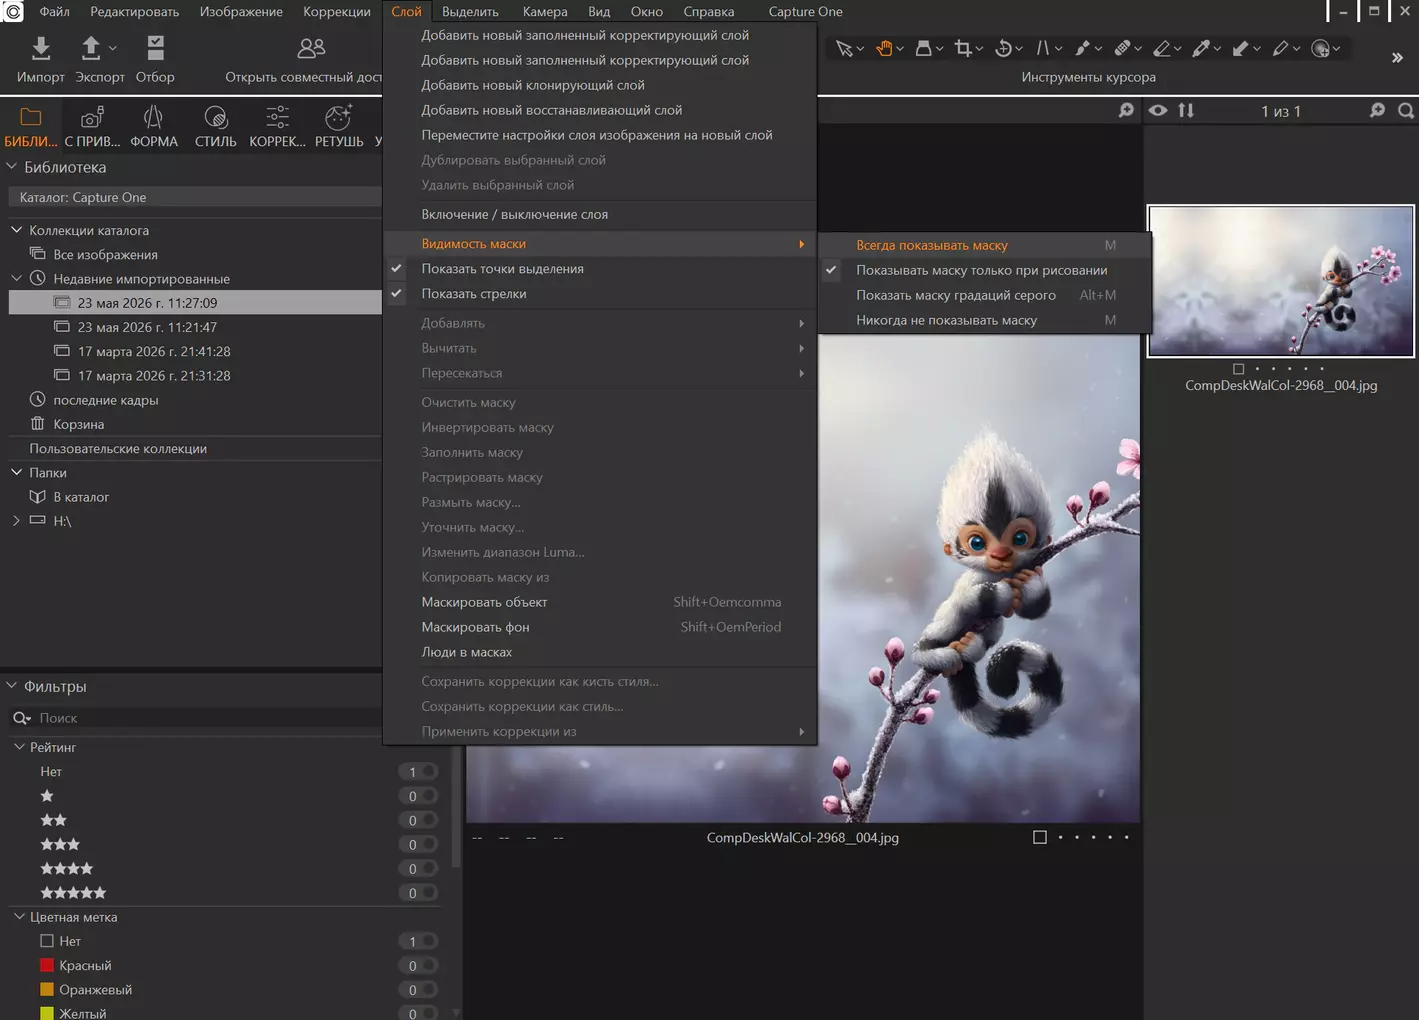Click the color tag box under thumbnail
Image resolution: width=1419 pixels, height=1020 pixels.
[x=1239, y=369]
